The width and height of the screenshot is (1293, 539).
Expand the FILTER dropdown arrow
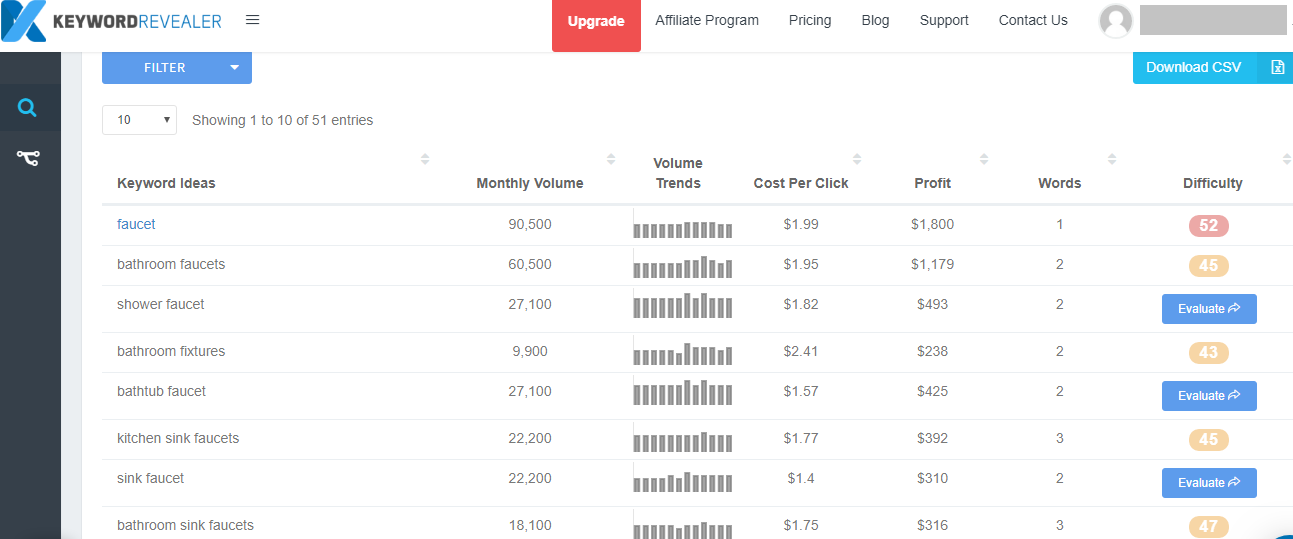tap(234, 68)
